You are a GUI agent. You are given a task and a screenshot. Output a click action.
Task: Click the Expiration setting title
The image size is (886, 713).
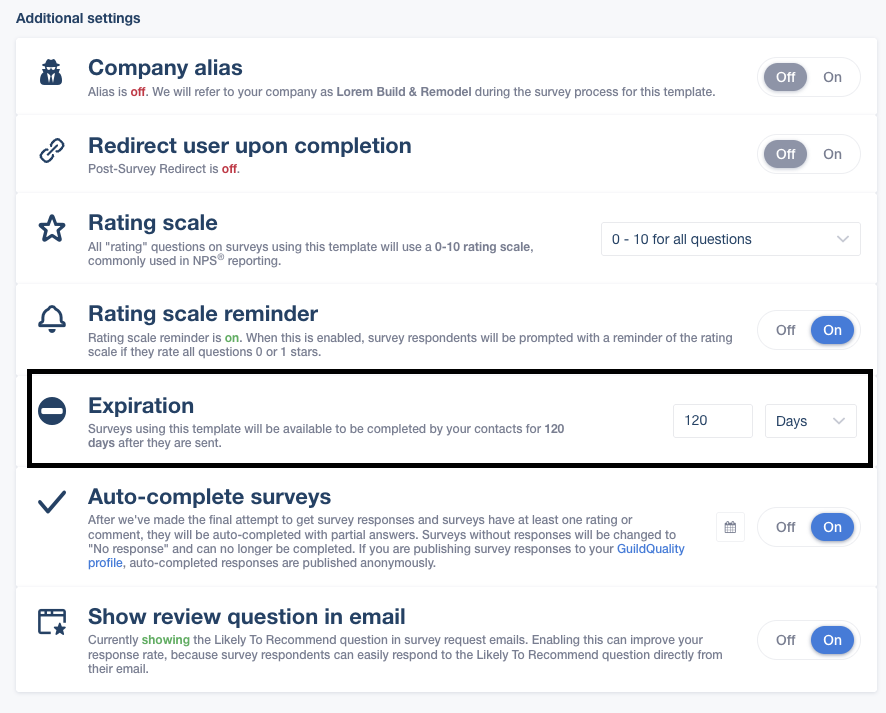coord(141,406)
